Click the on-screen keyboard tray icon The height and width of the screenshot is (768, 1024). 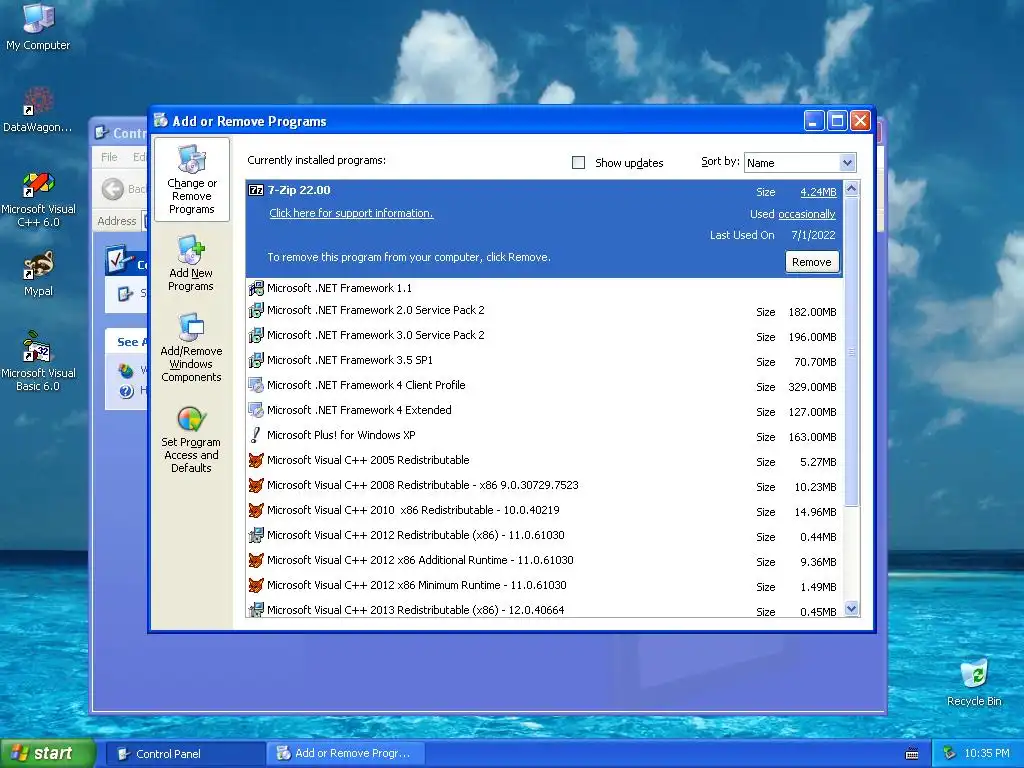click(x=912, y=754)
